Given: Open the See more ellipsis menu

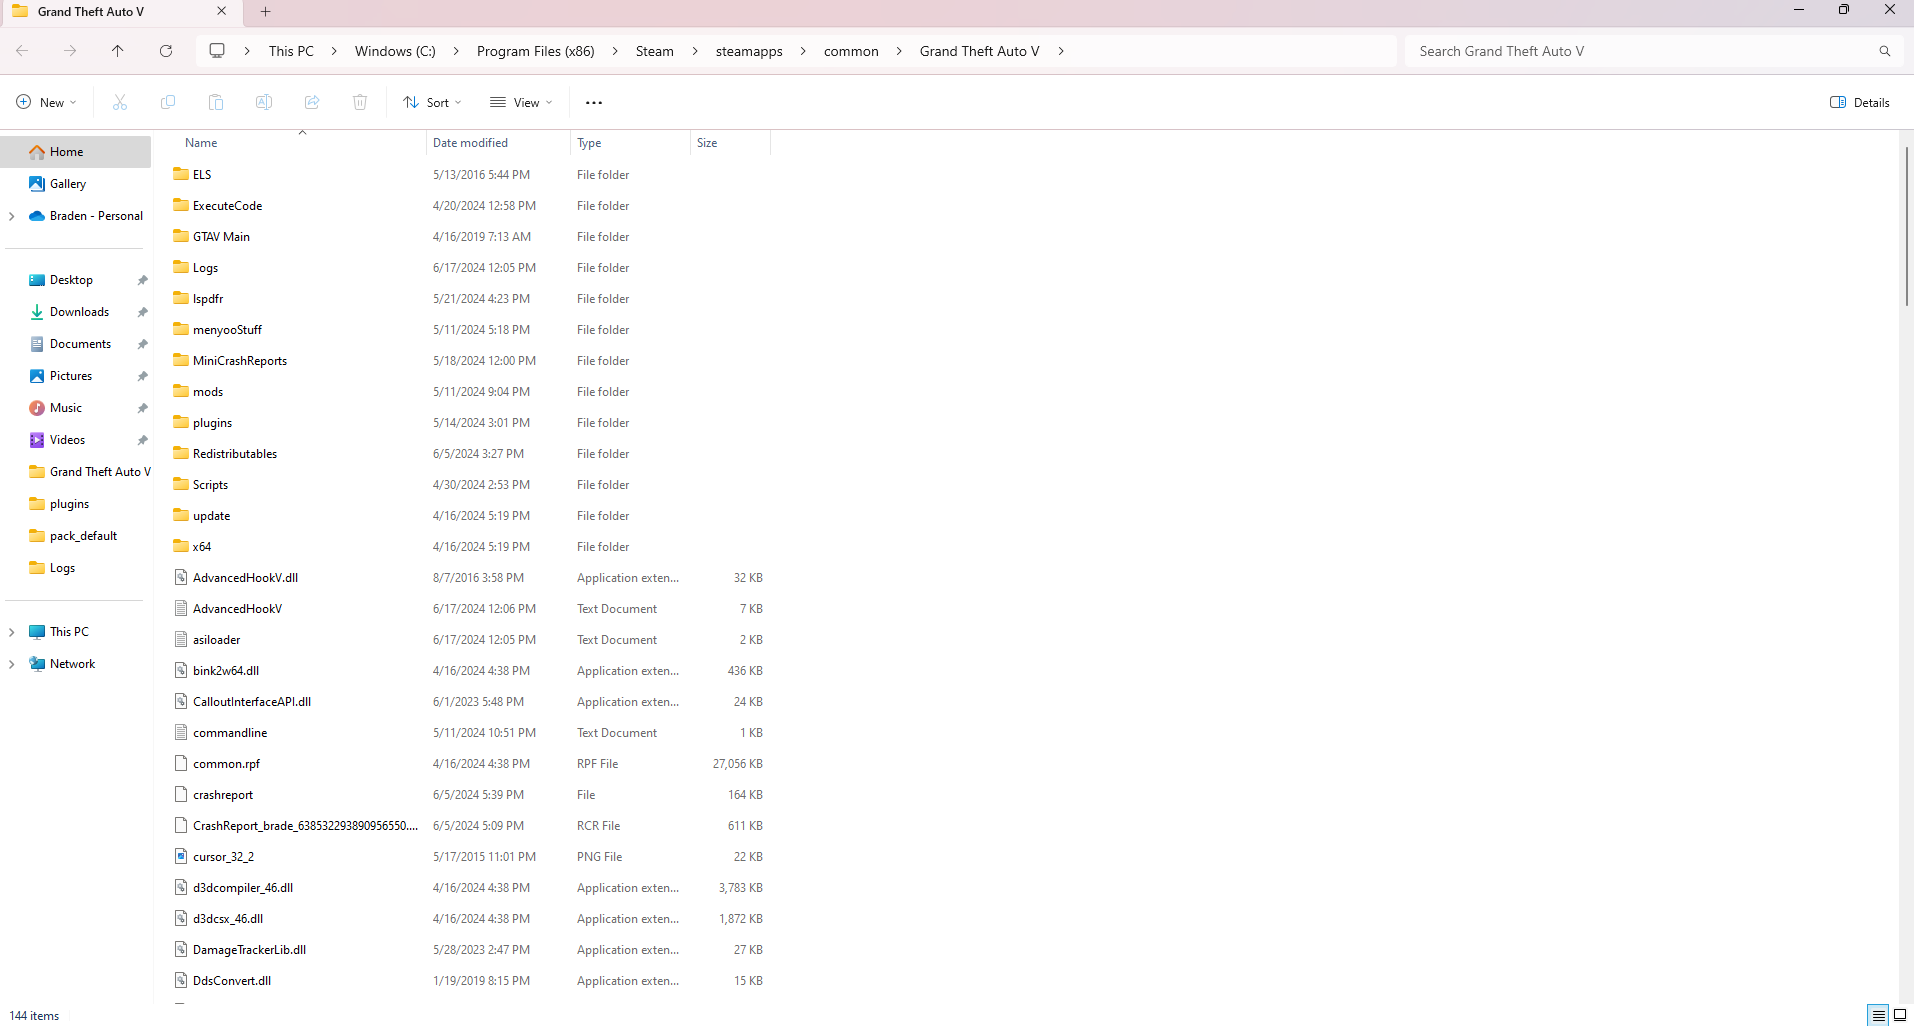Looking at the screenshot, I should coord(594,102).
